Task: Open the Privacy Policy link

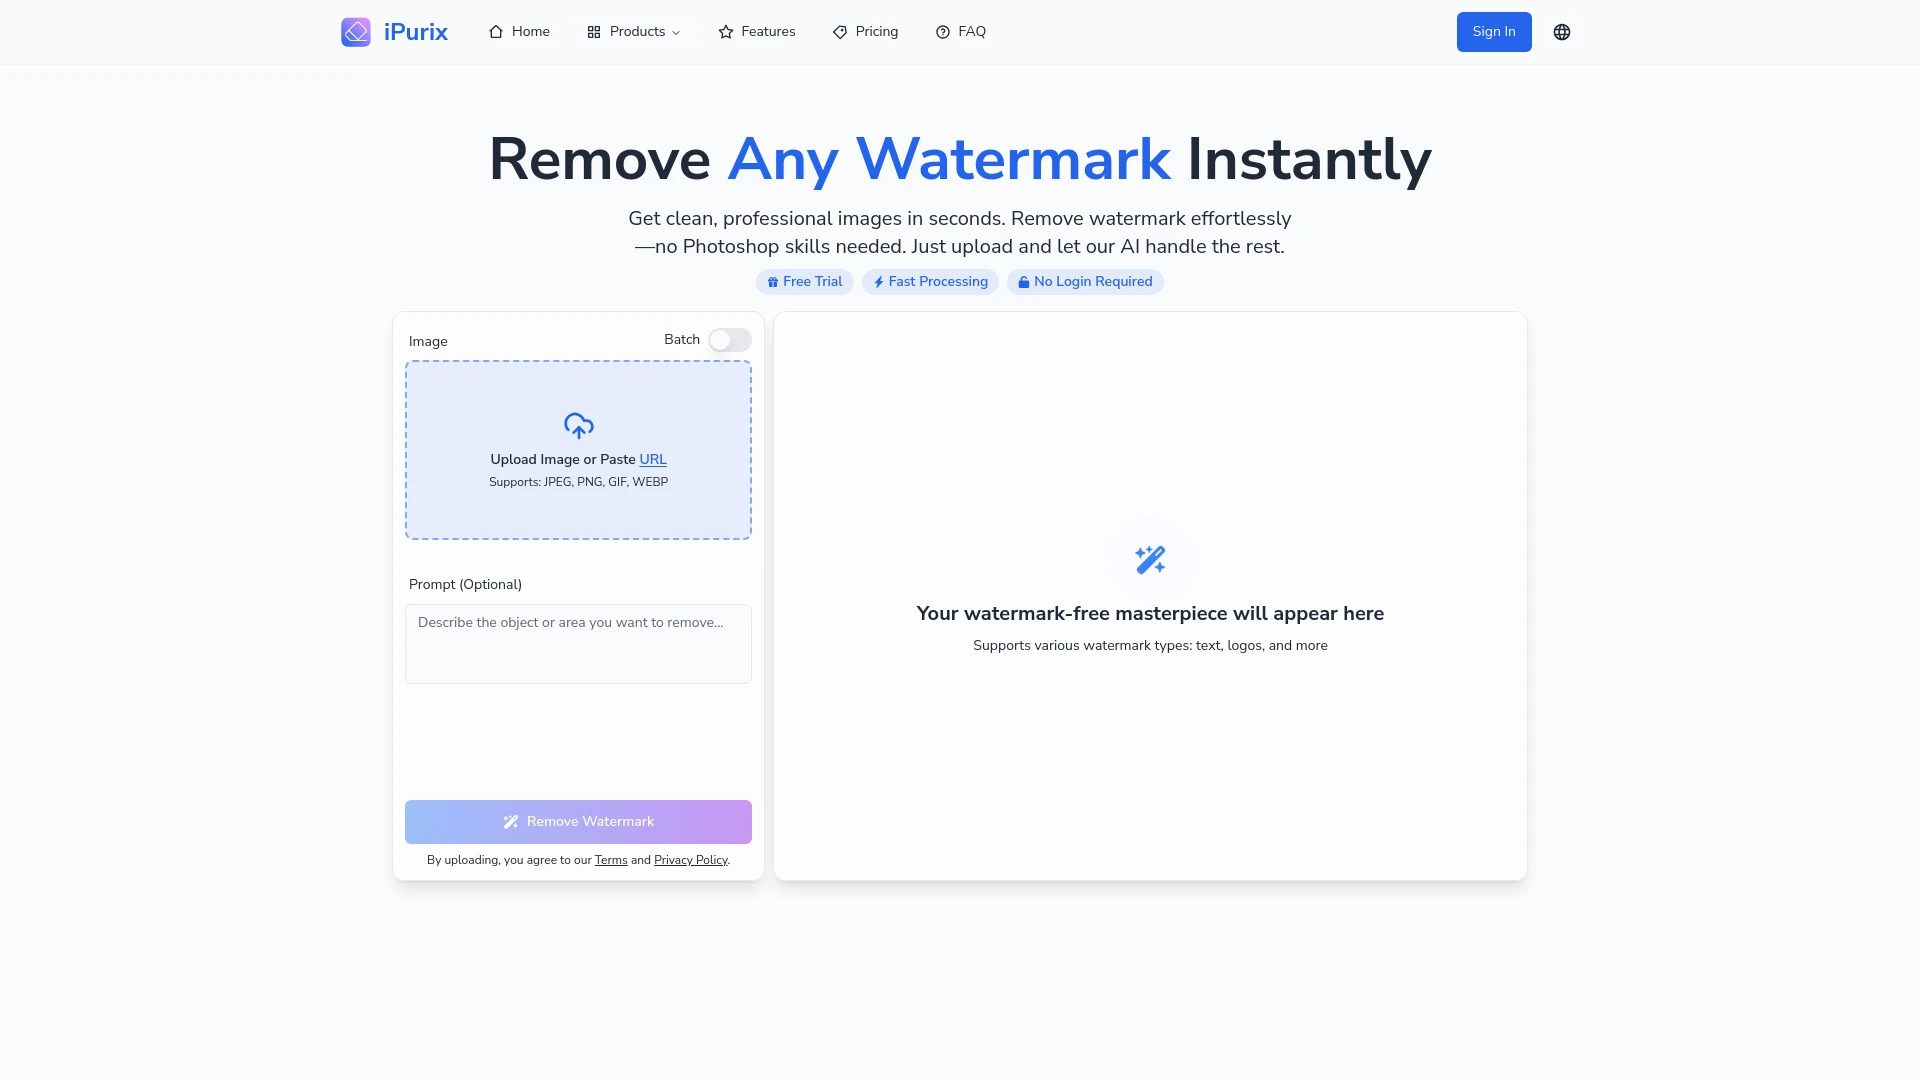Action: click(690, 860)
